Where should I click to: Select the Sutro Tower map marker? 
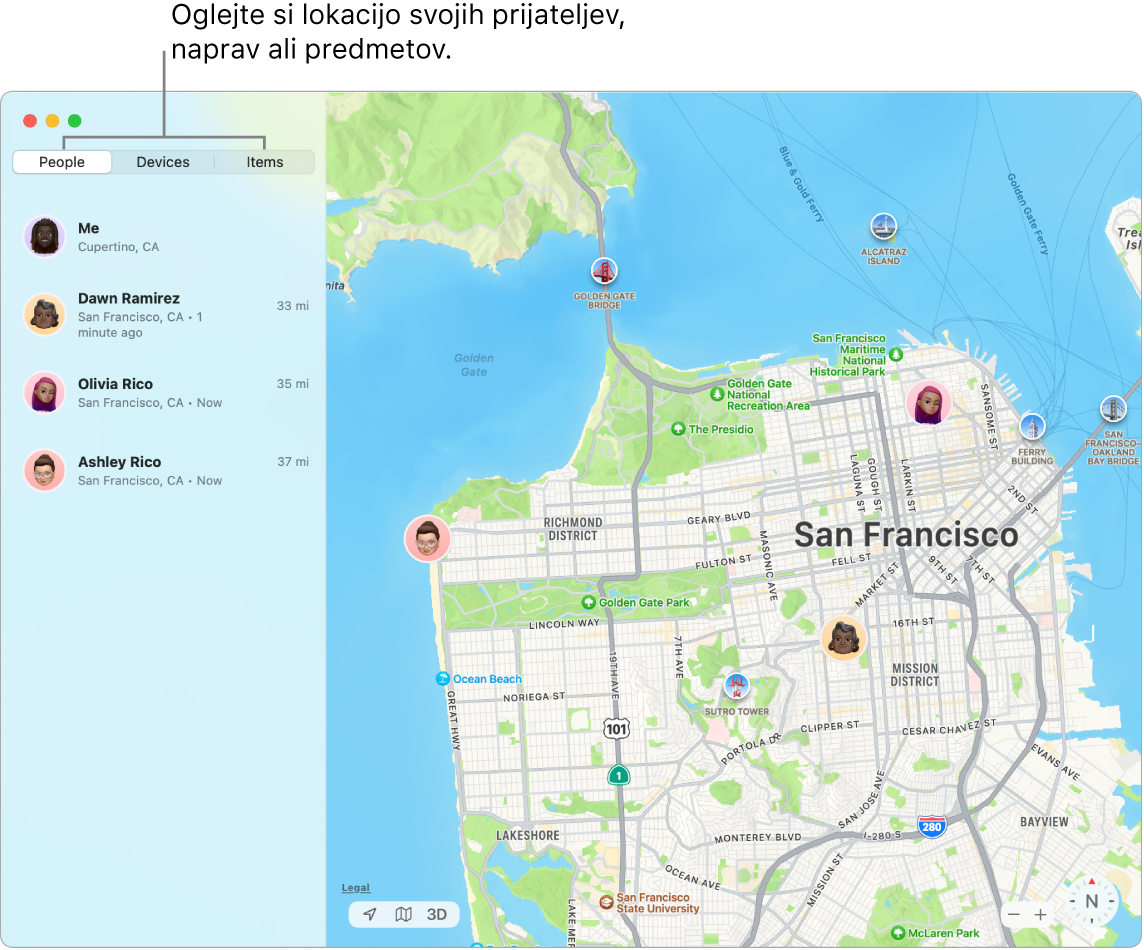click(736, 685)
